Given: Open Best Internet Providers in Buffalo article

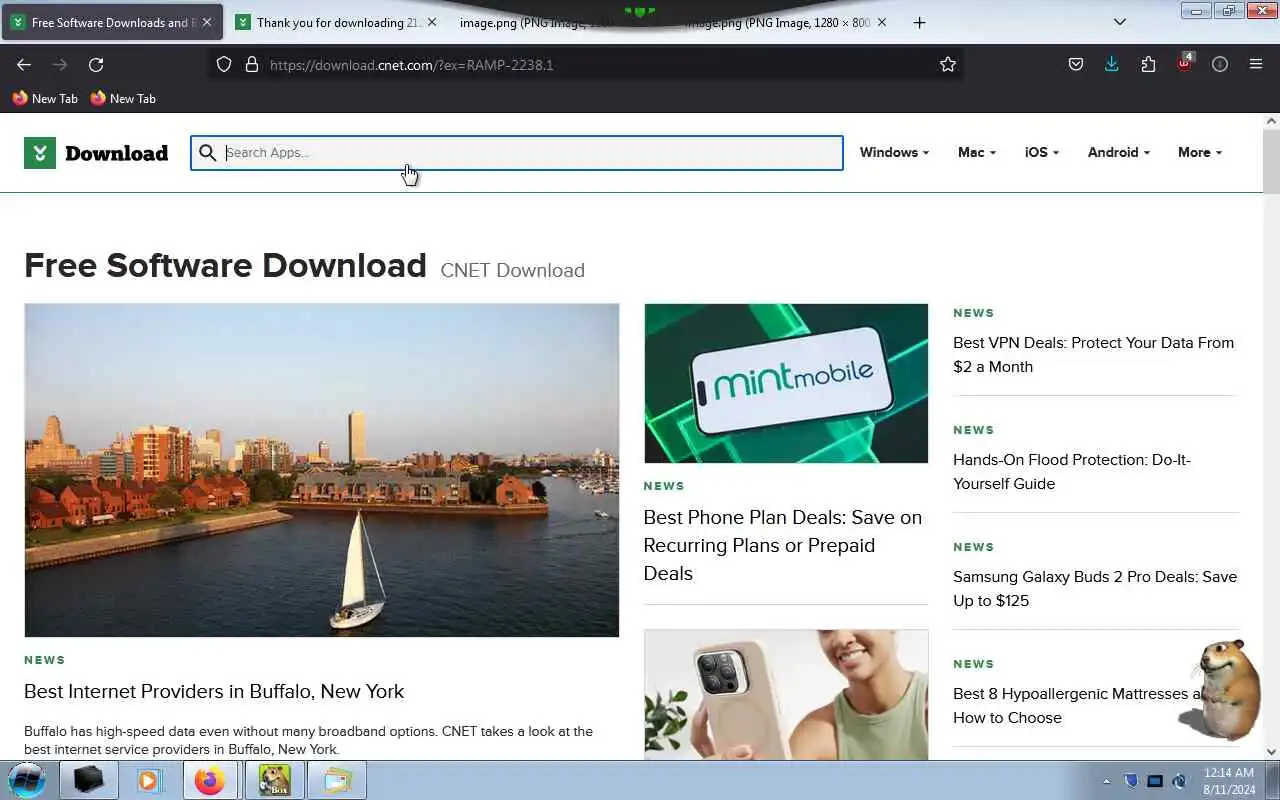Looking at the screenshot, I should click(214, 691).
